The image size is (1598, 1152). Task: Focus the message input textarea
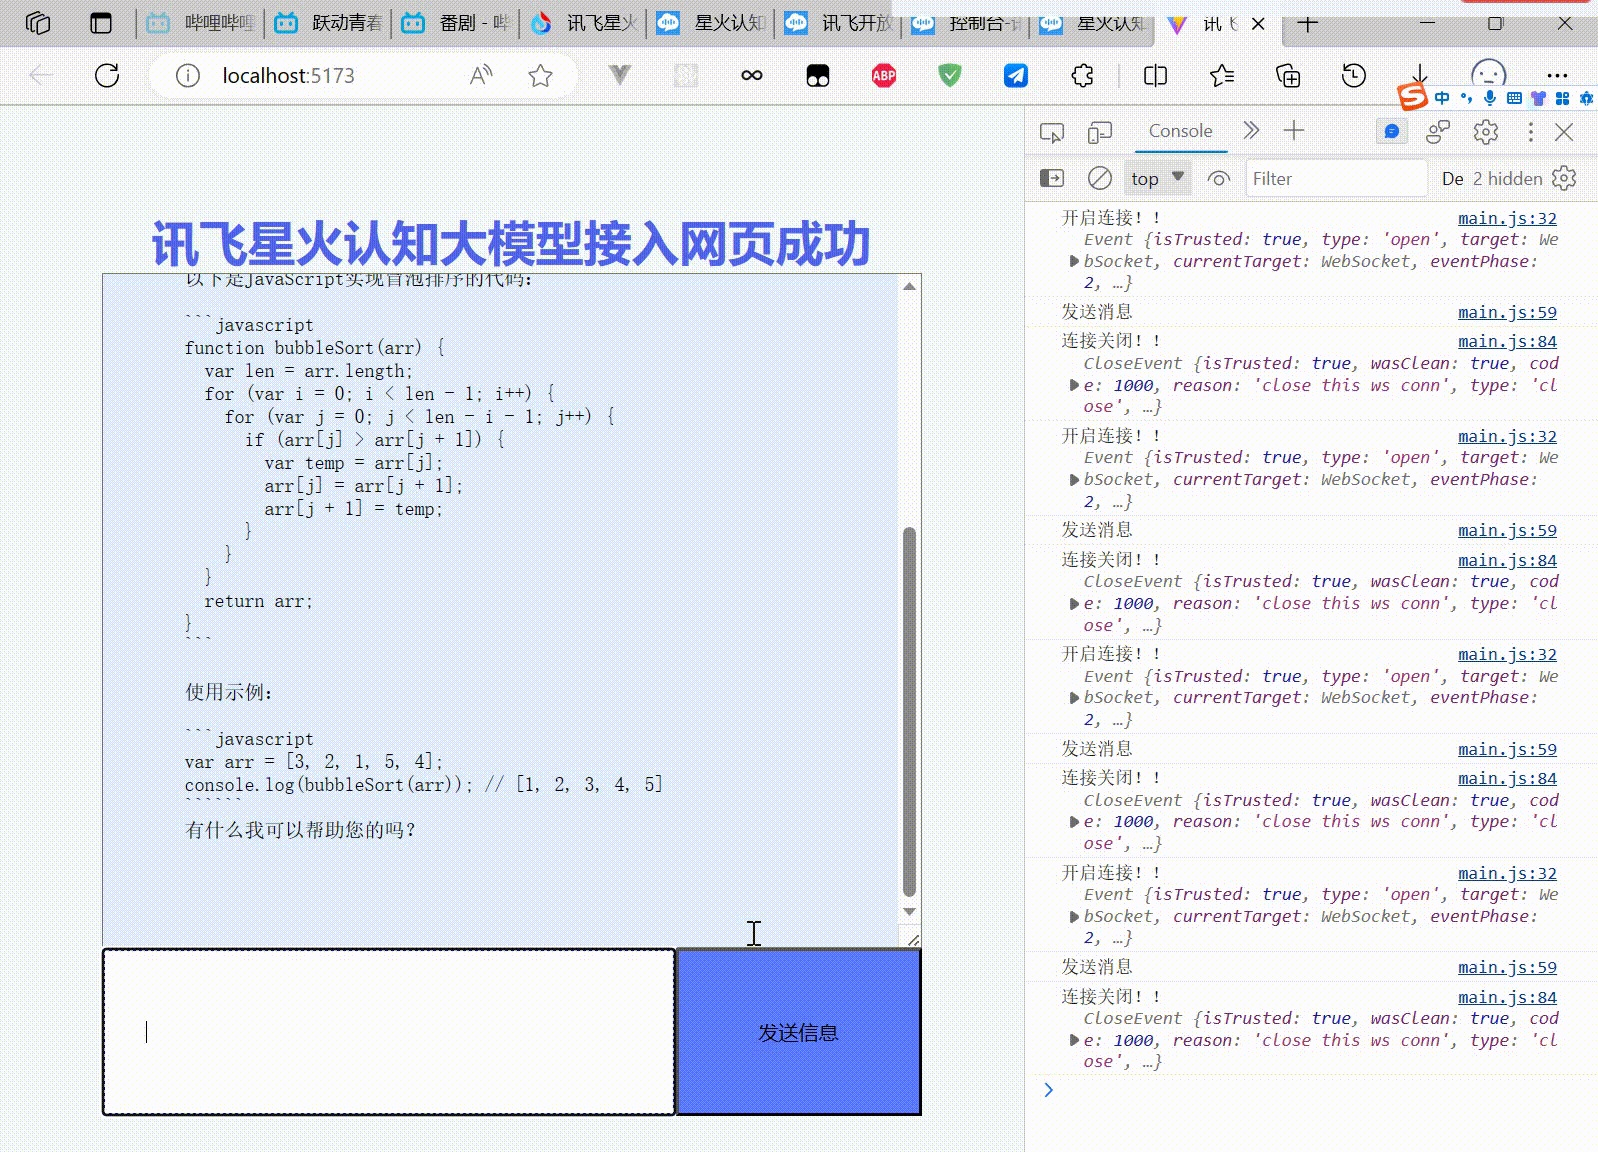pyautogui.click(x=389, y=1032)
